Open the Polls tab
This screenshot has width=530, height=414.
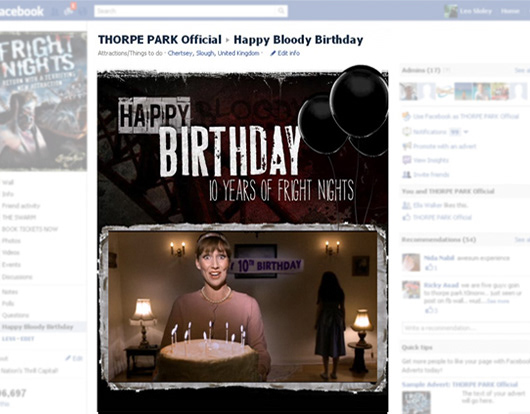[x=8, y=303]
